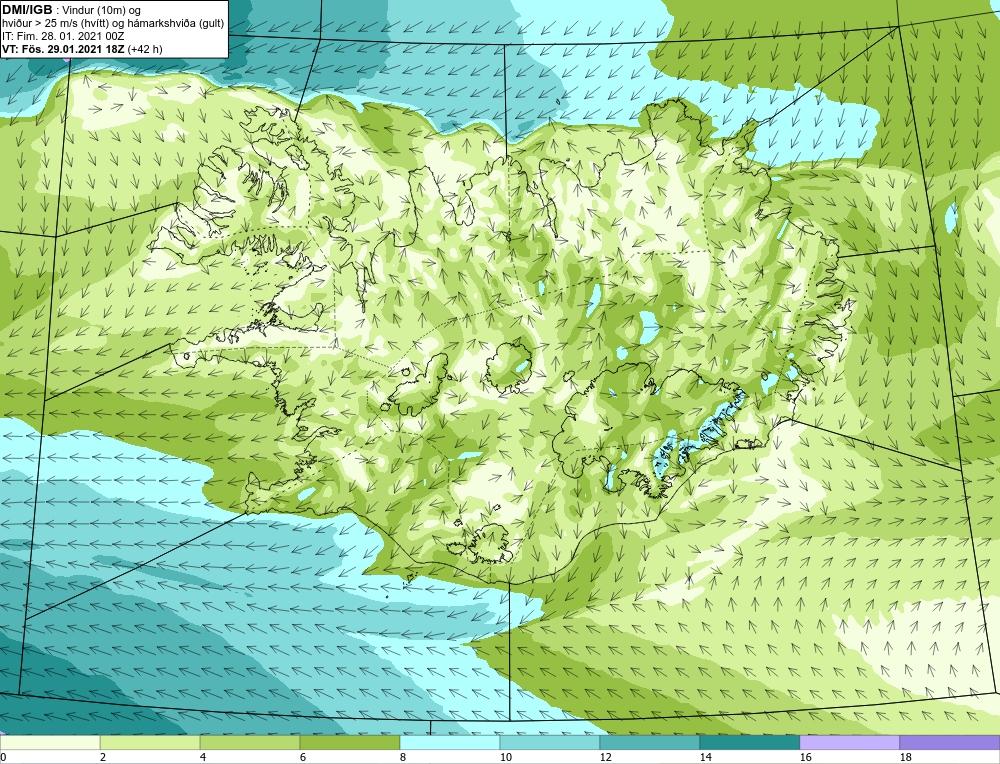Click the lavender 16–18 legend swatch
The image size is (1000, 764).
[849, 742]
